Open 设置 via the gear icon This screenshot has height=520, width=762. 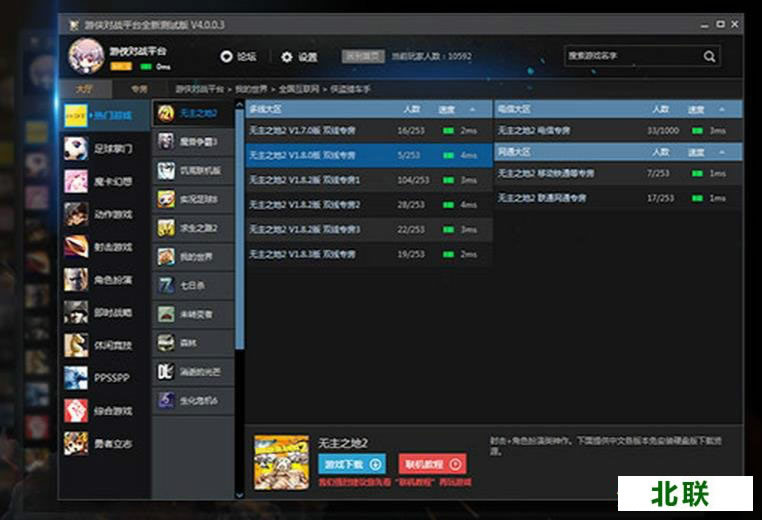click(287, 57)
